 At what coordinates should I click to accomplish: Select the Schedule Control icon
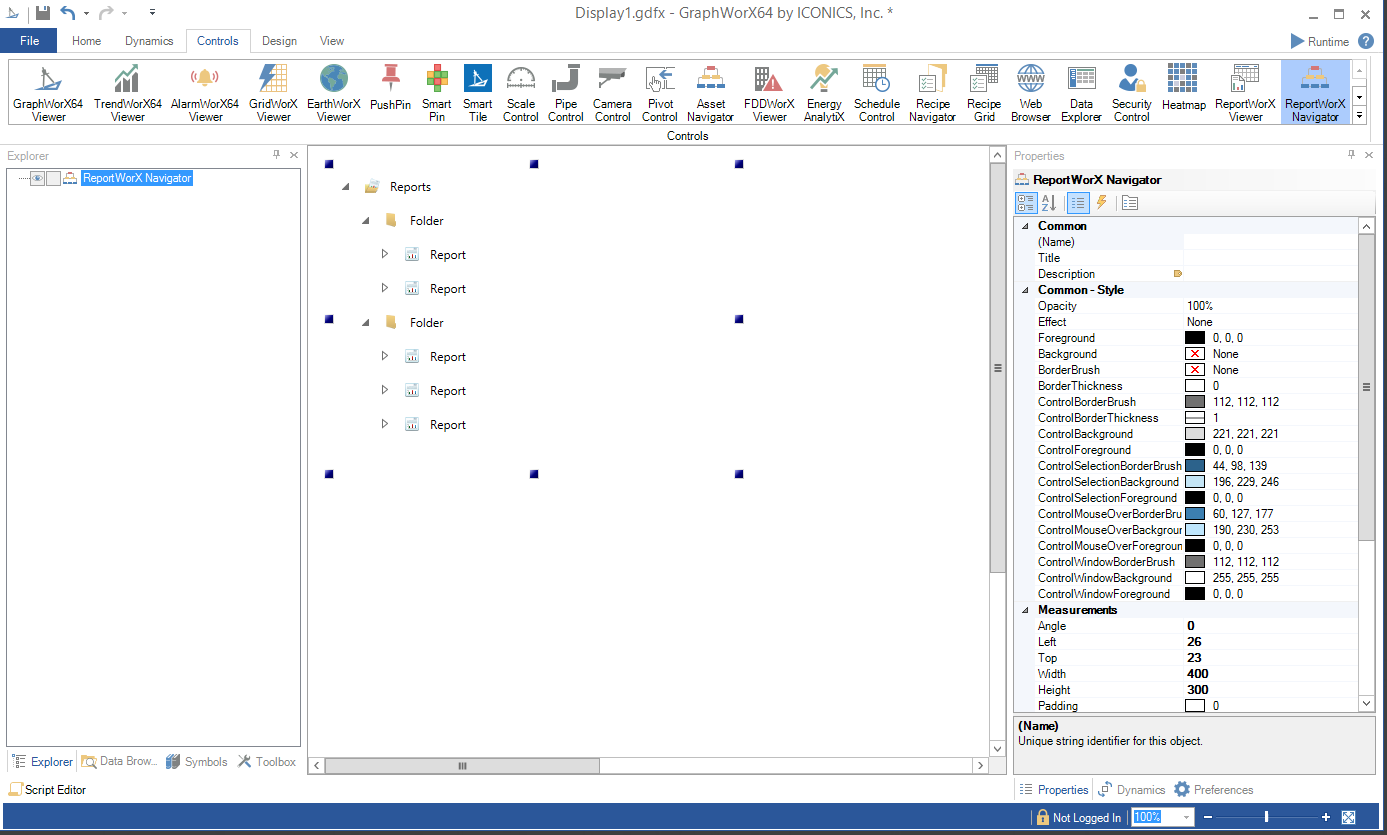876,93
